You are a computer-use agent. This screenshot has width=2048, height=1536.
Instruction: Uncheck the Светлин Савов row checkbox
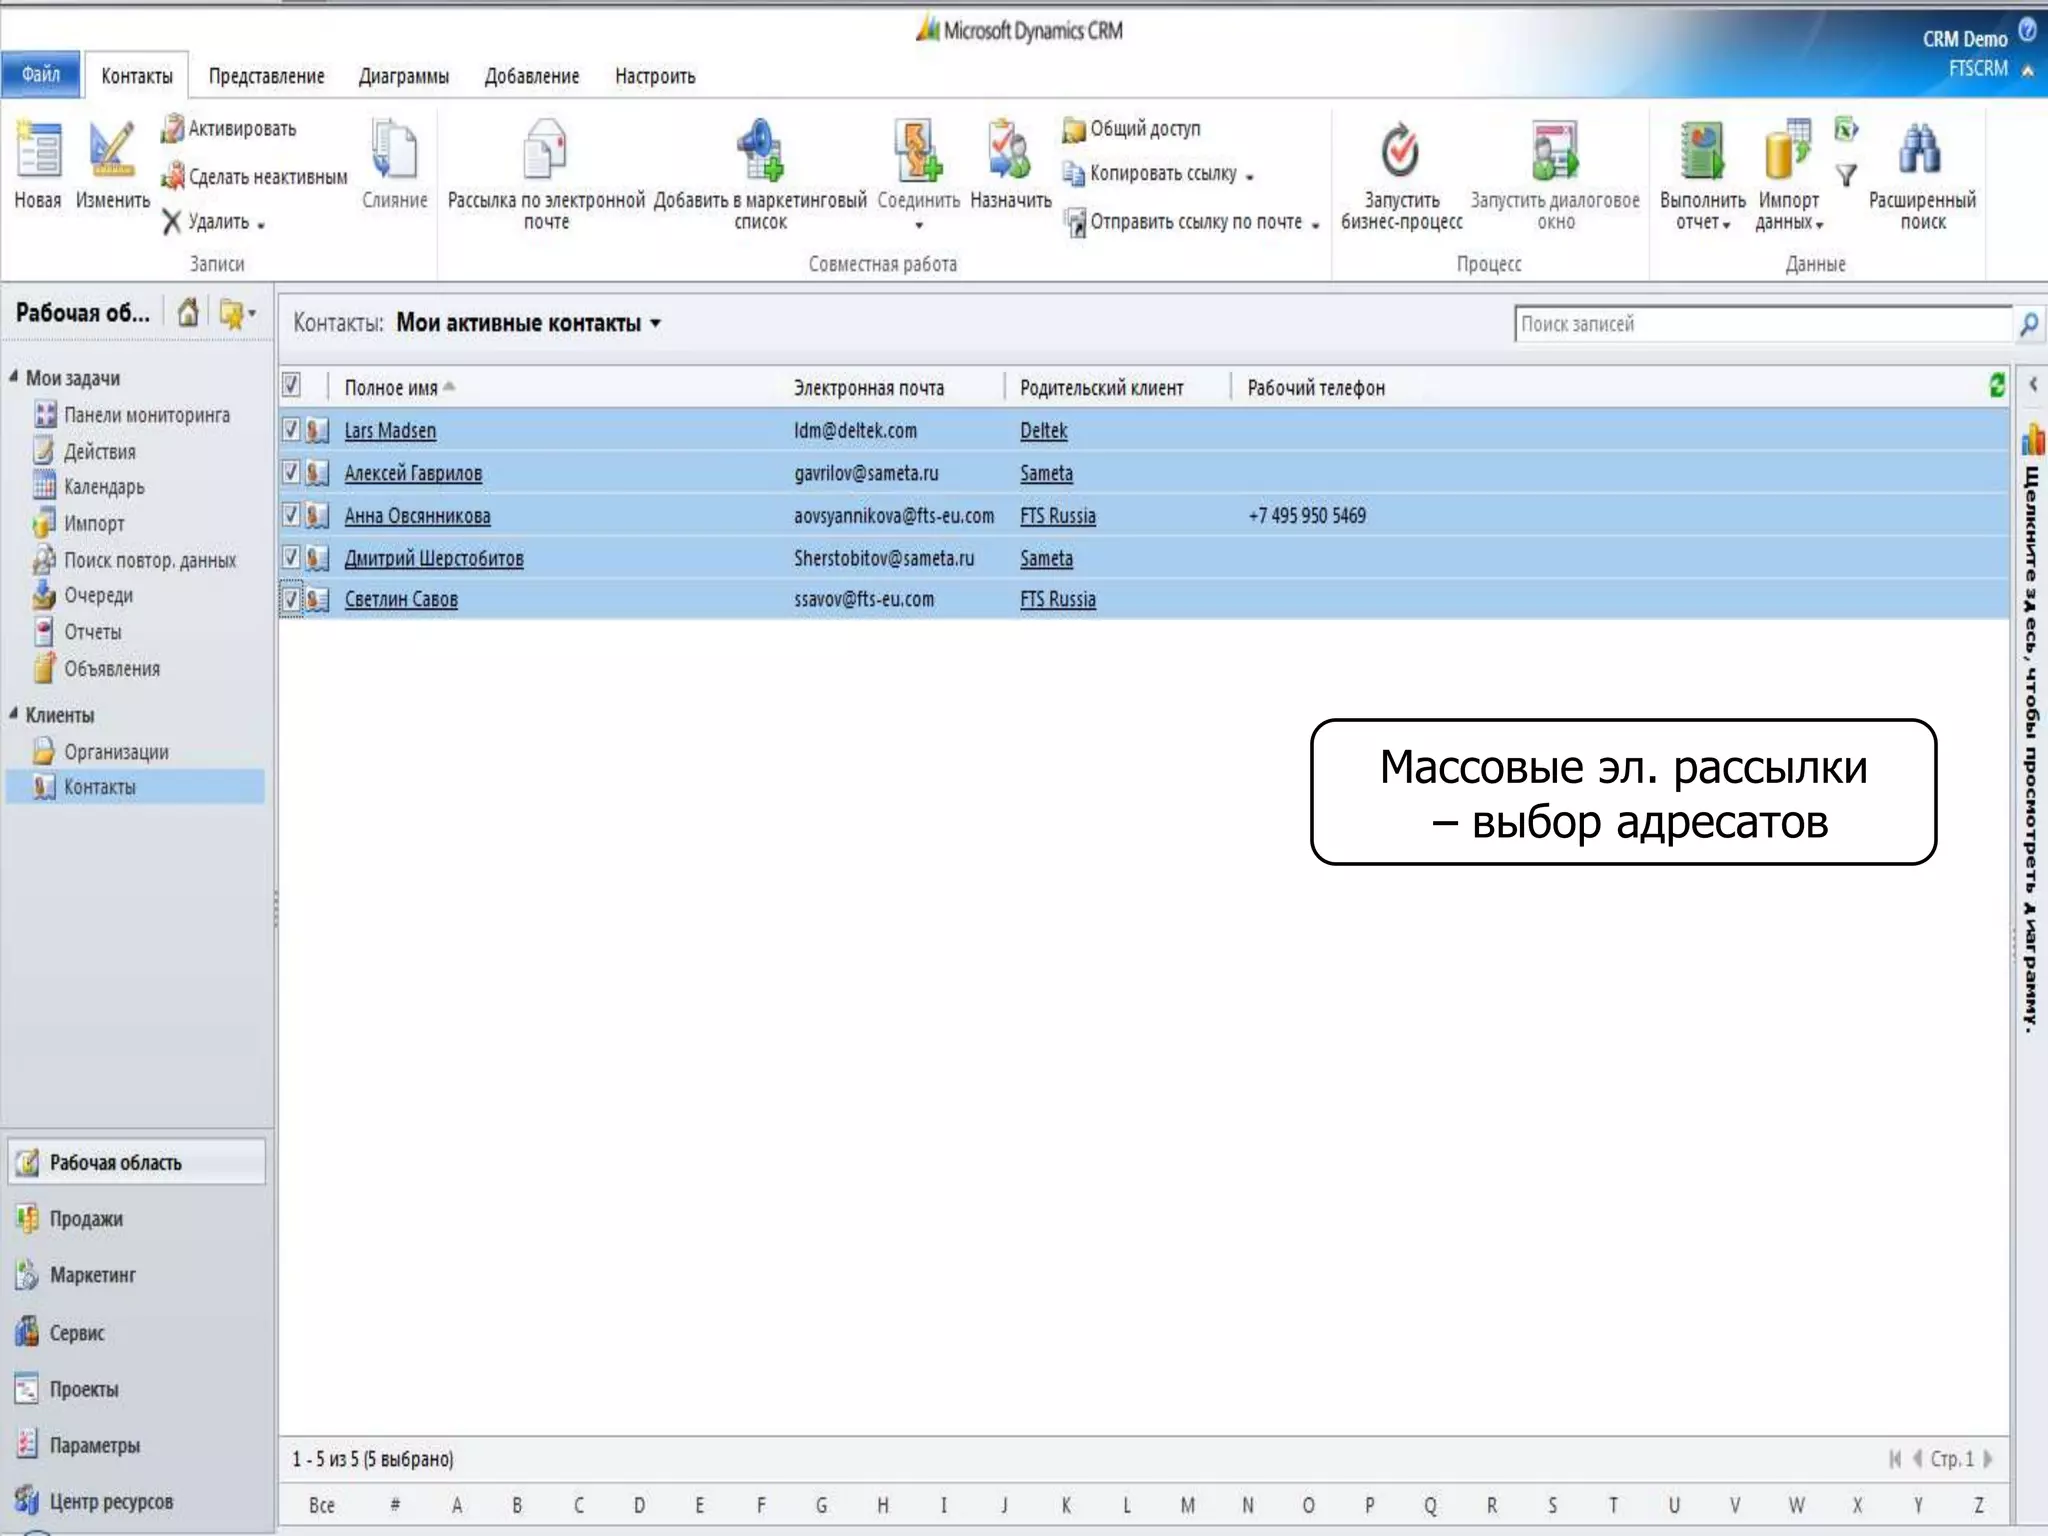click(291, 599)
